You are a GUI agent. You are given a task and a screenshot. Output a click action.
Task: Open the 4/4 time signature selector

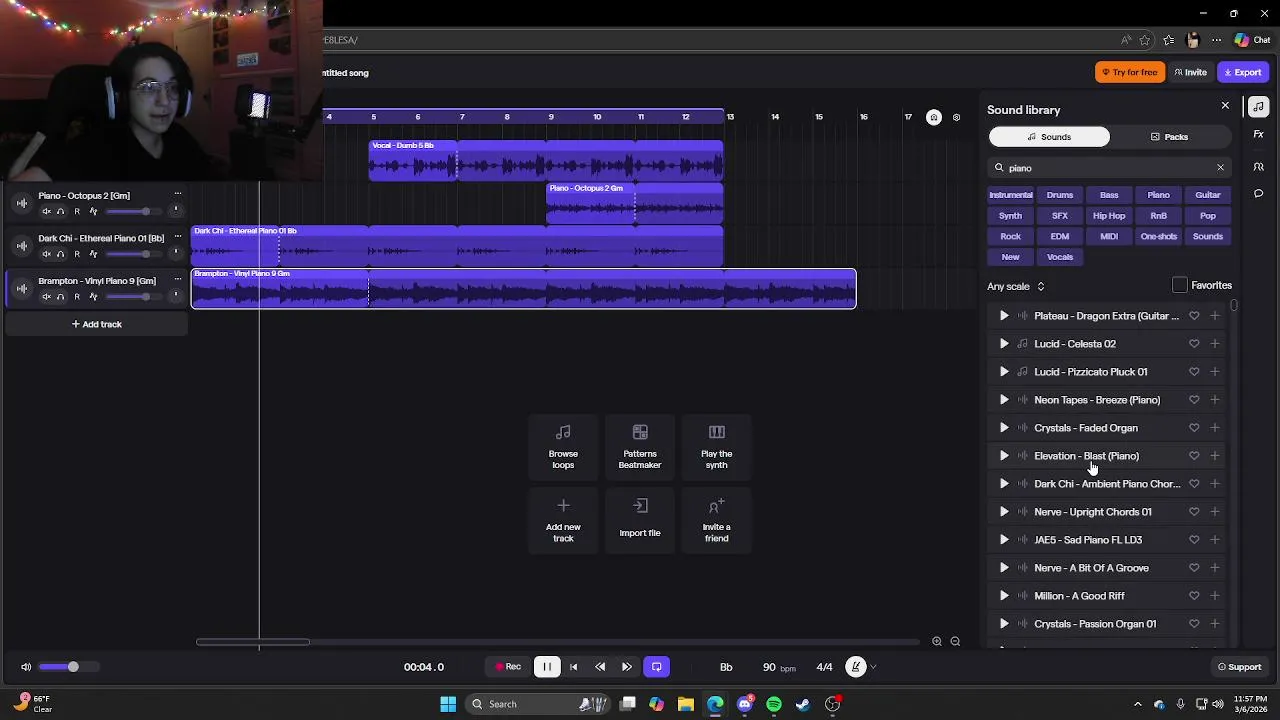(824, 667)
